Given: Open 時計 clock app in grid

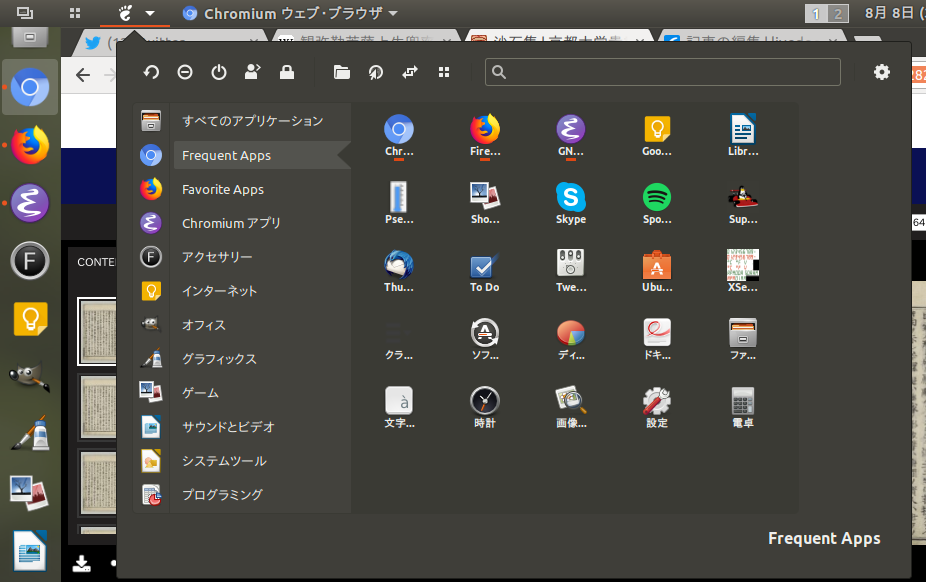Looking at the screenshot, I should click(x=485, y=407).
